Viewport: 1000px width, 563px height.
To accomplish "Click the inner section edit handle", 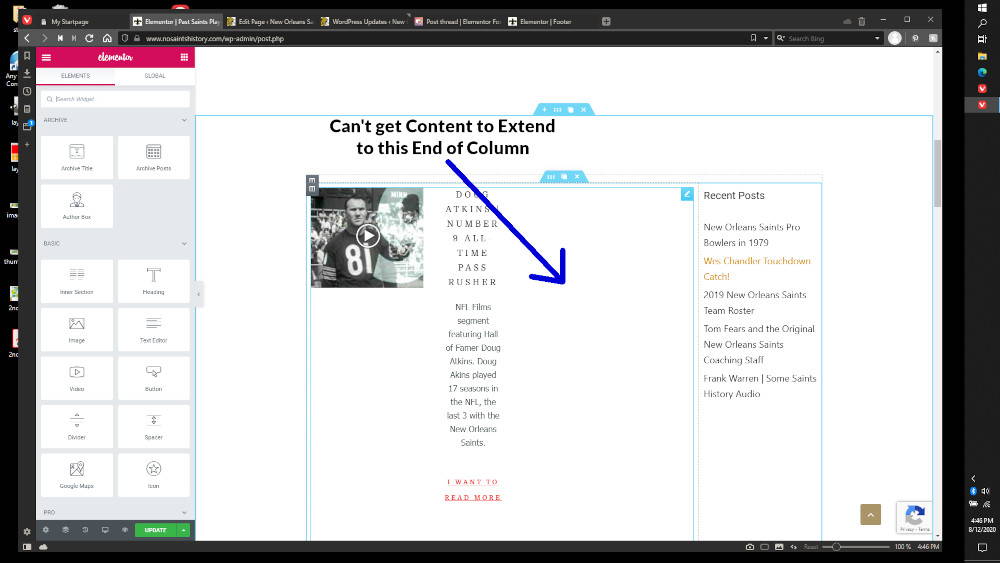I will (550, 177).
